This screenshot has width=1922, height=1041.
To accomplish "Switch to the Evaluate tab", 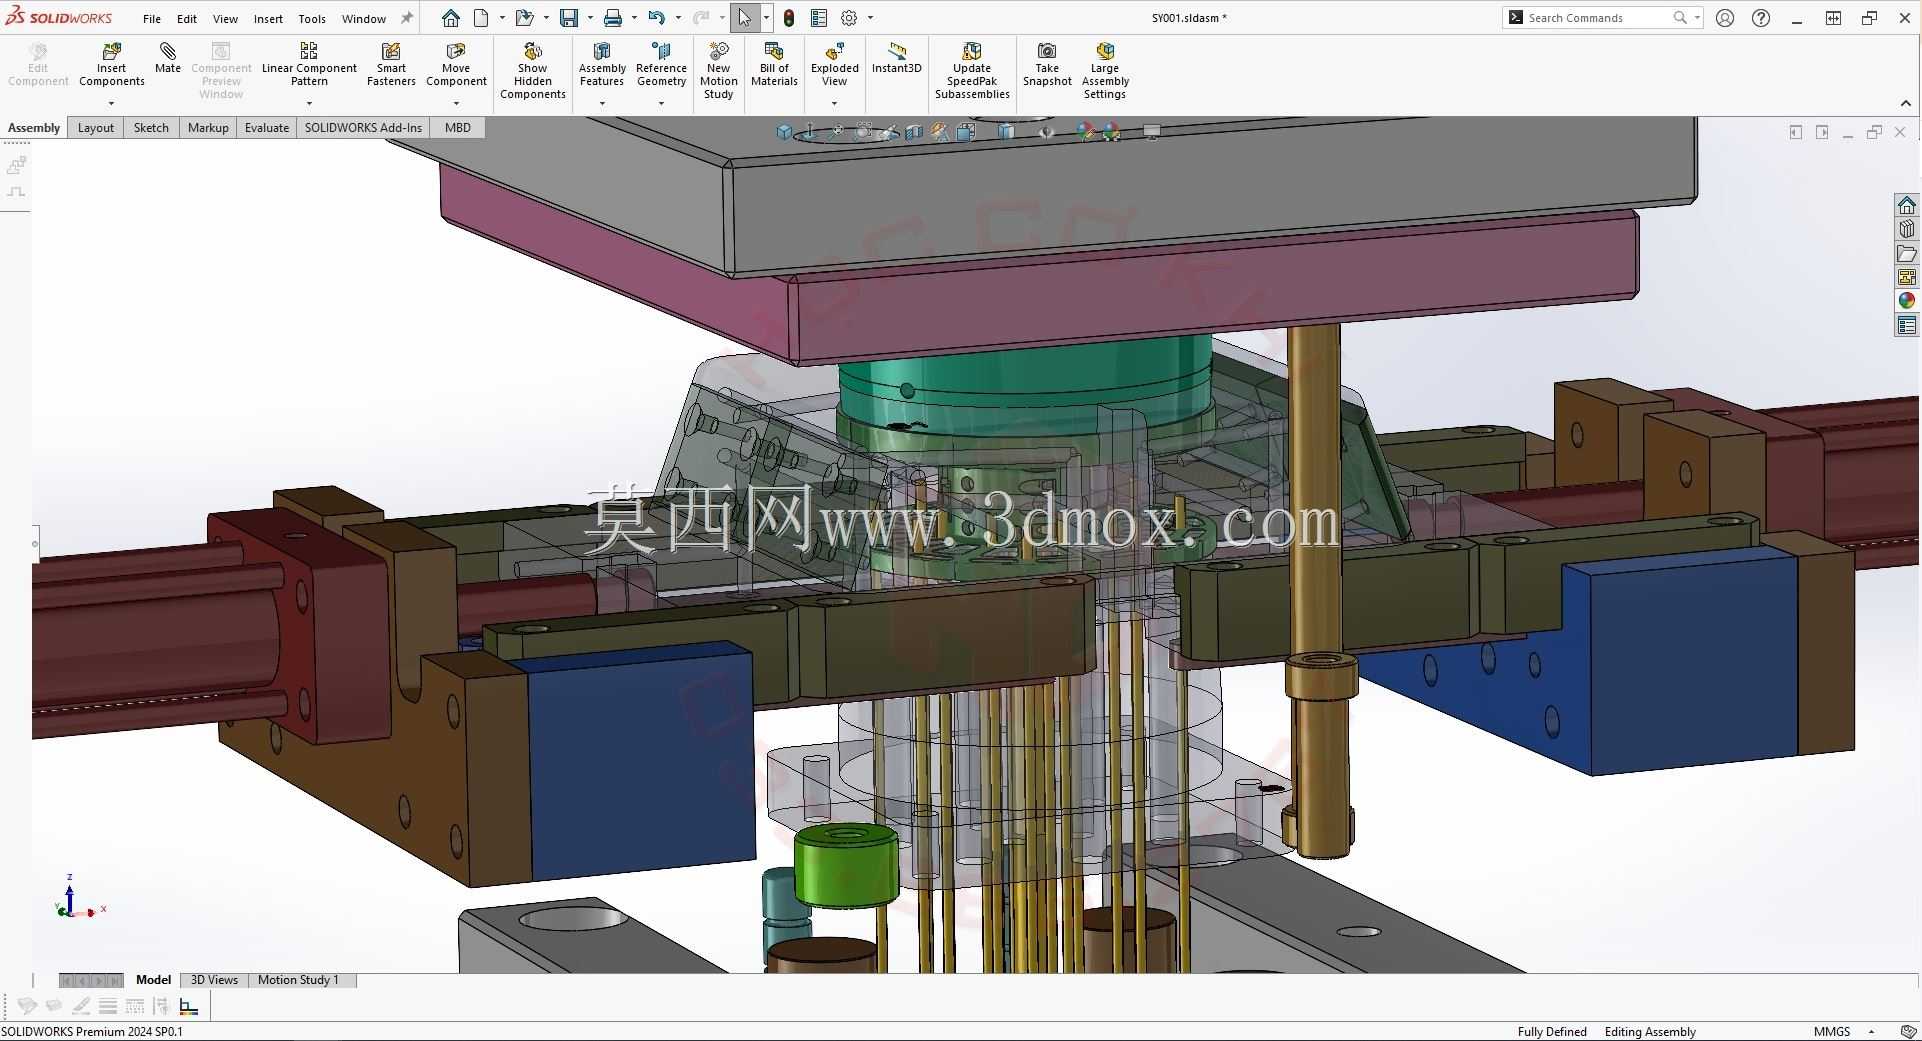I will 267,128.
